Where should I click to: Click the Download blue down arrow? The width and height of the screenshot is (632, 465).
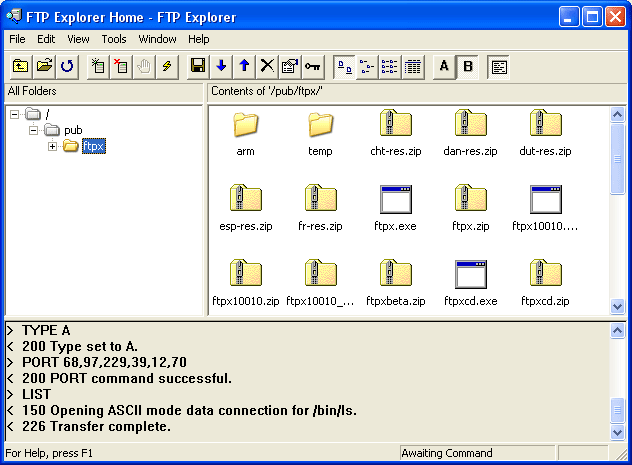click(221, 66)
